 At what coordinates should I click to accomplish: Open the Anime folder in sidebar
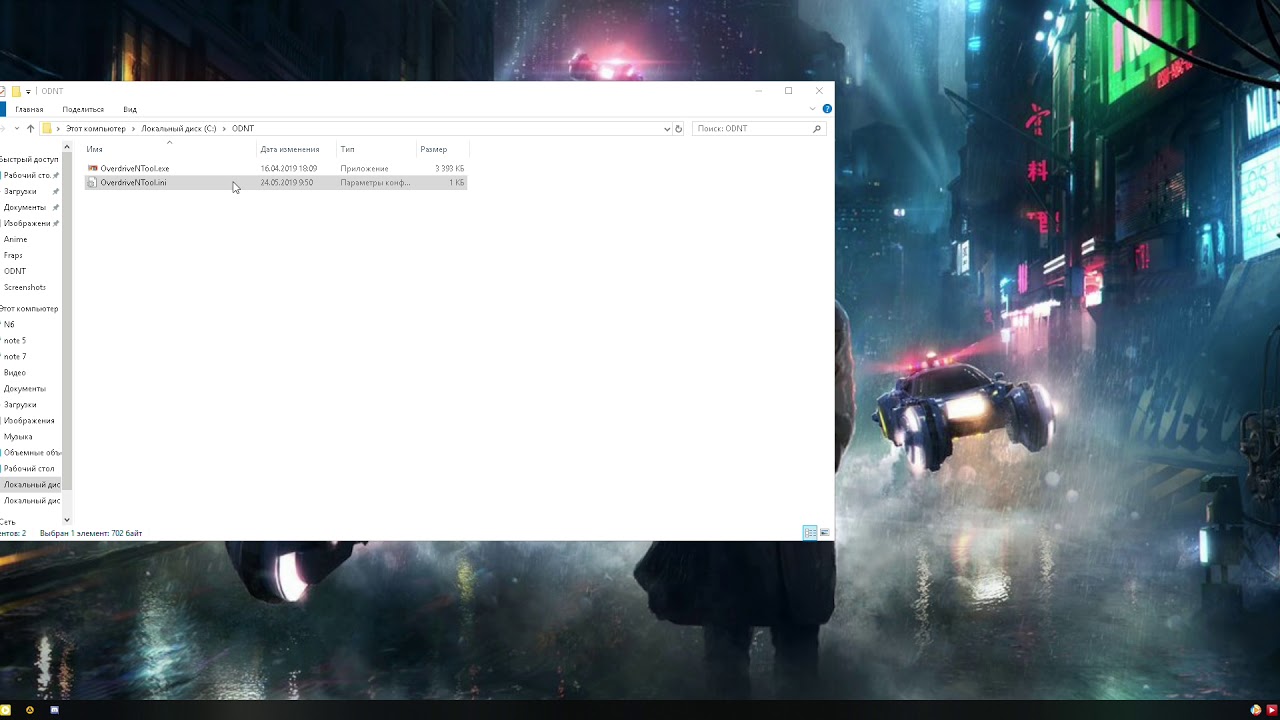coord(15,239)
